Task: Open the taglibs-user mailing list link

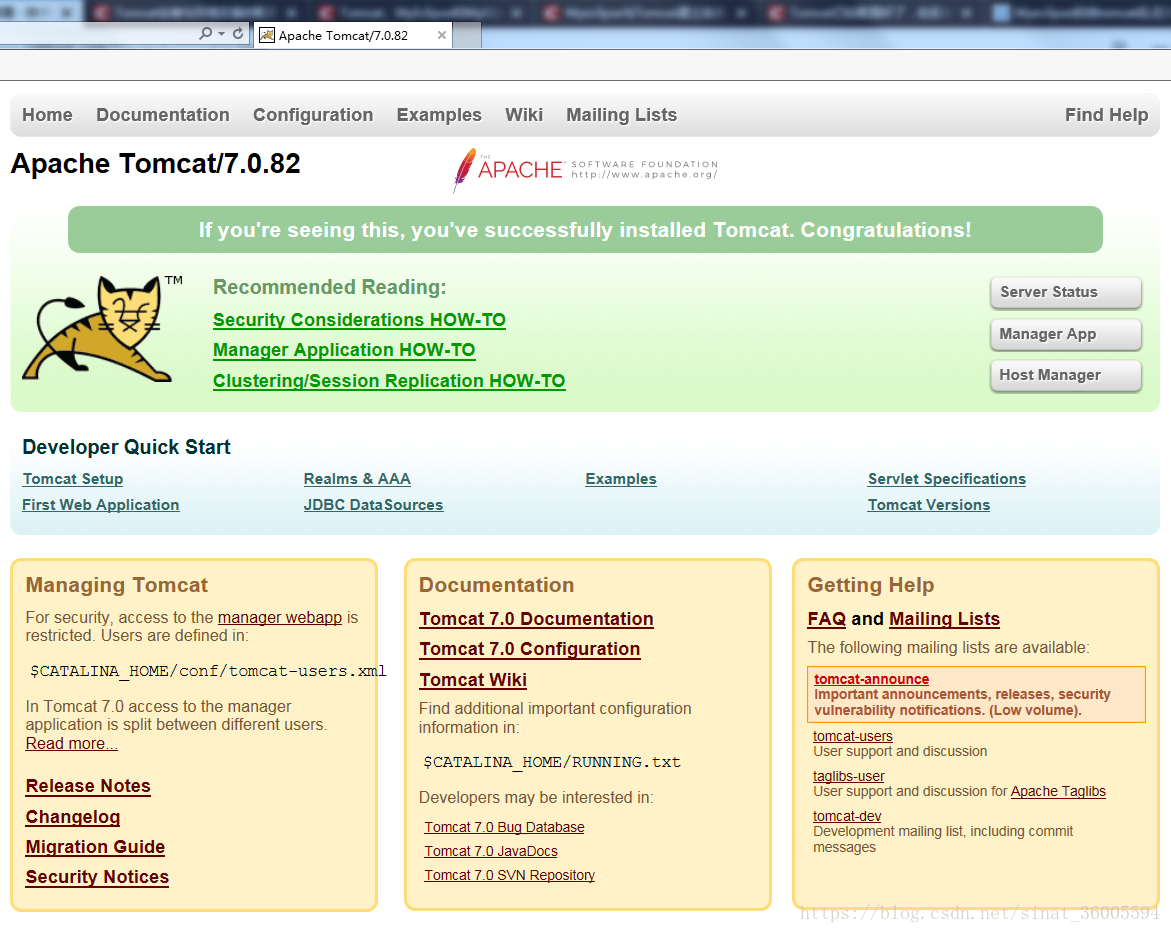Action: click(848, 777)
